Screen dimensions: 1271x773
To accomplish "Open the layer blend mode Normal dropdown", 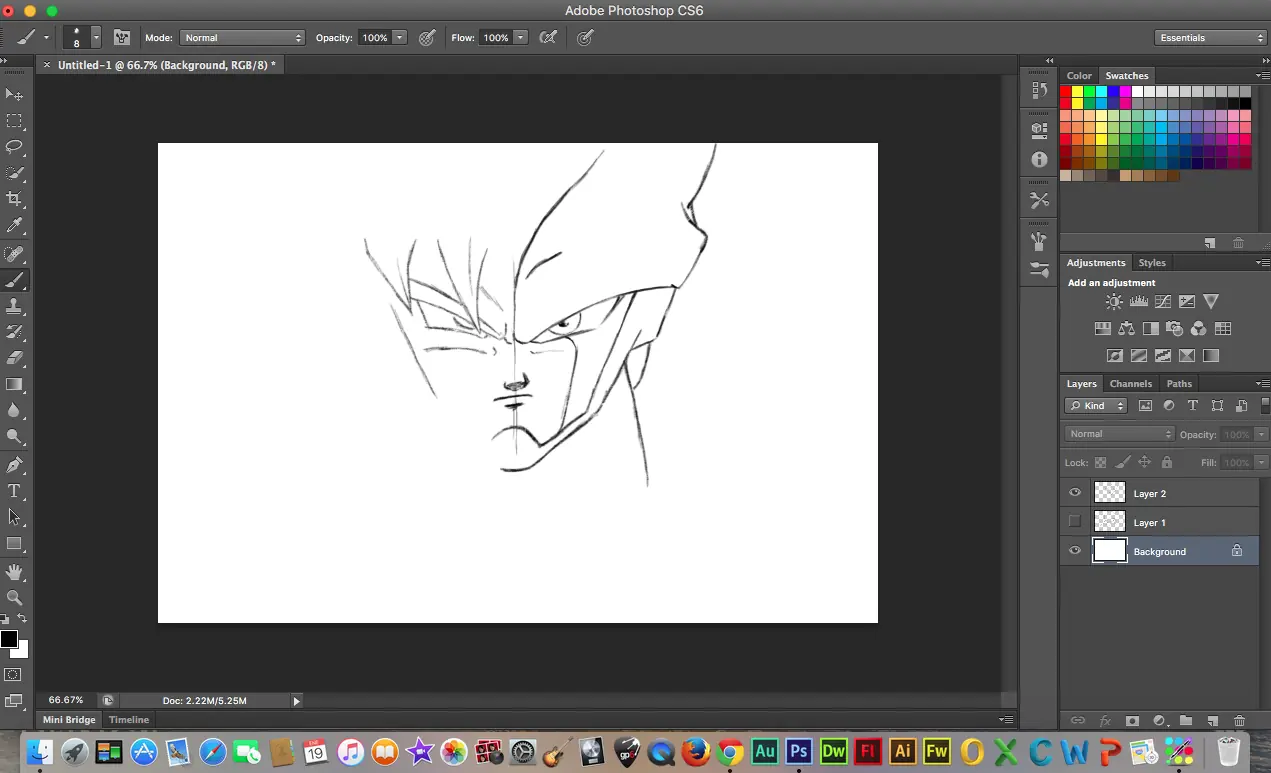I will click(x=1119, y=434).
